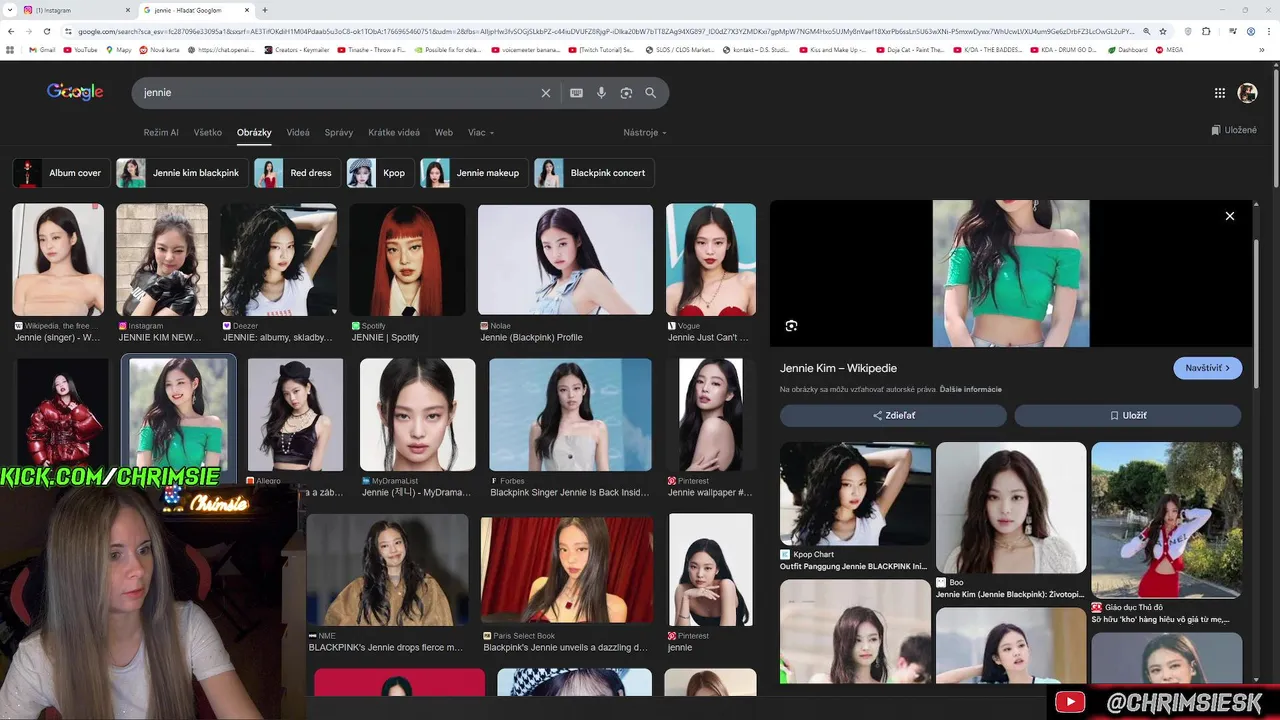Click the Navštíviť visit button

[x=1208, y=368]
